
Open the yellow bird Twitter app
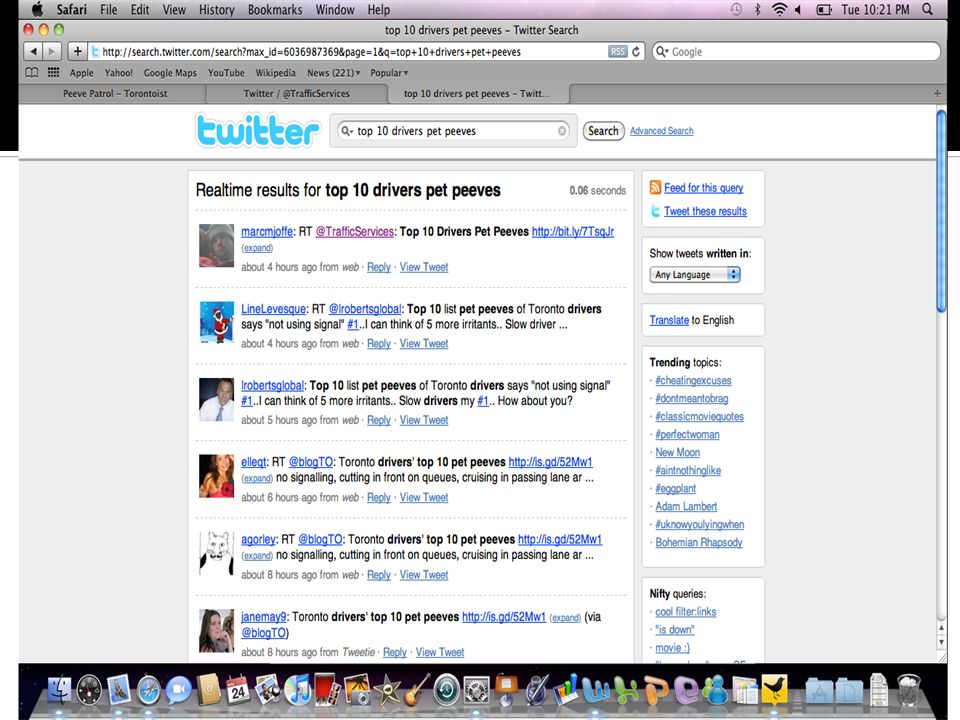click(774, 690)
